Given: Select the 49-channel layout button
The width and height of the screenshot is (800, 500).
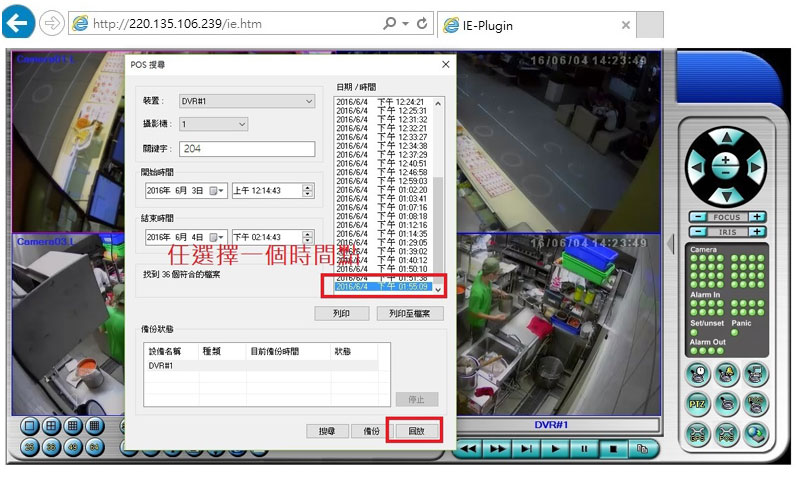Looking at the screenshot, I should pos(73,447).
